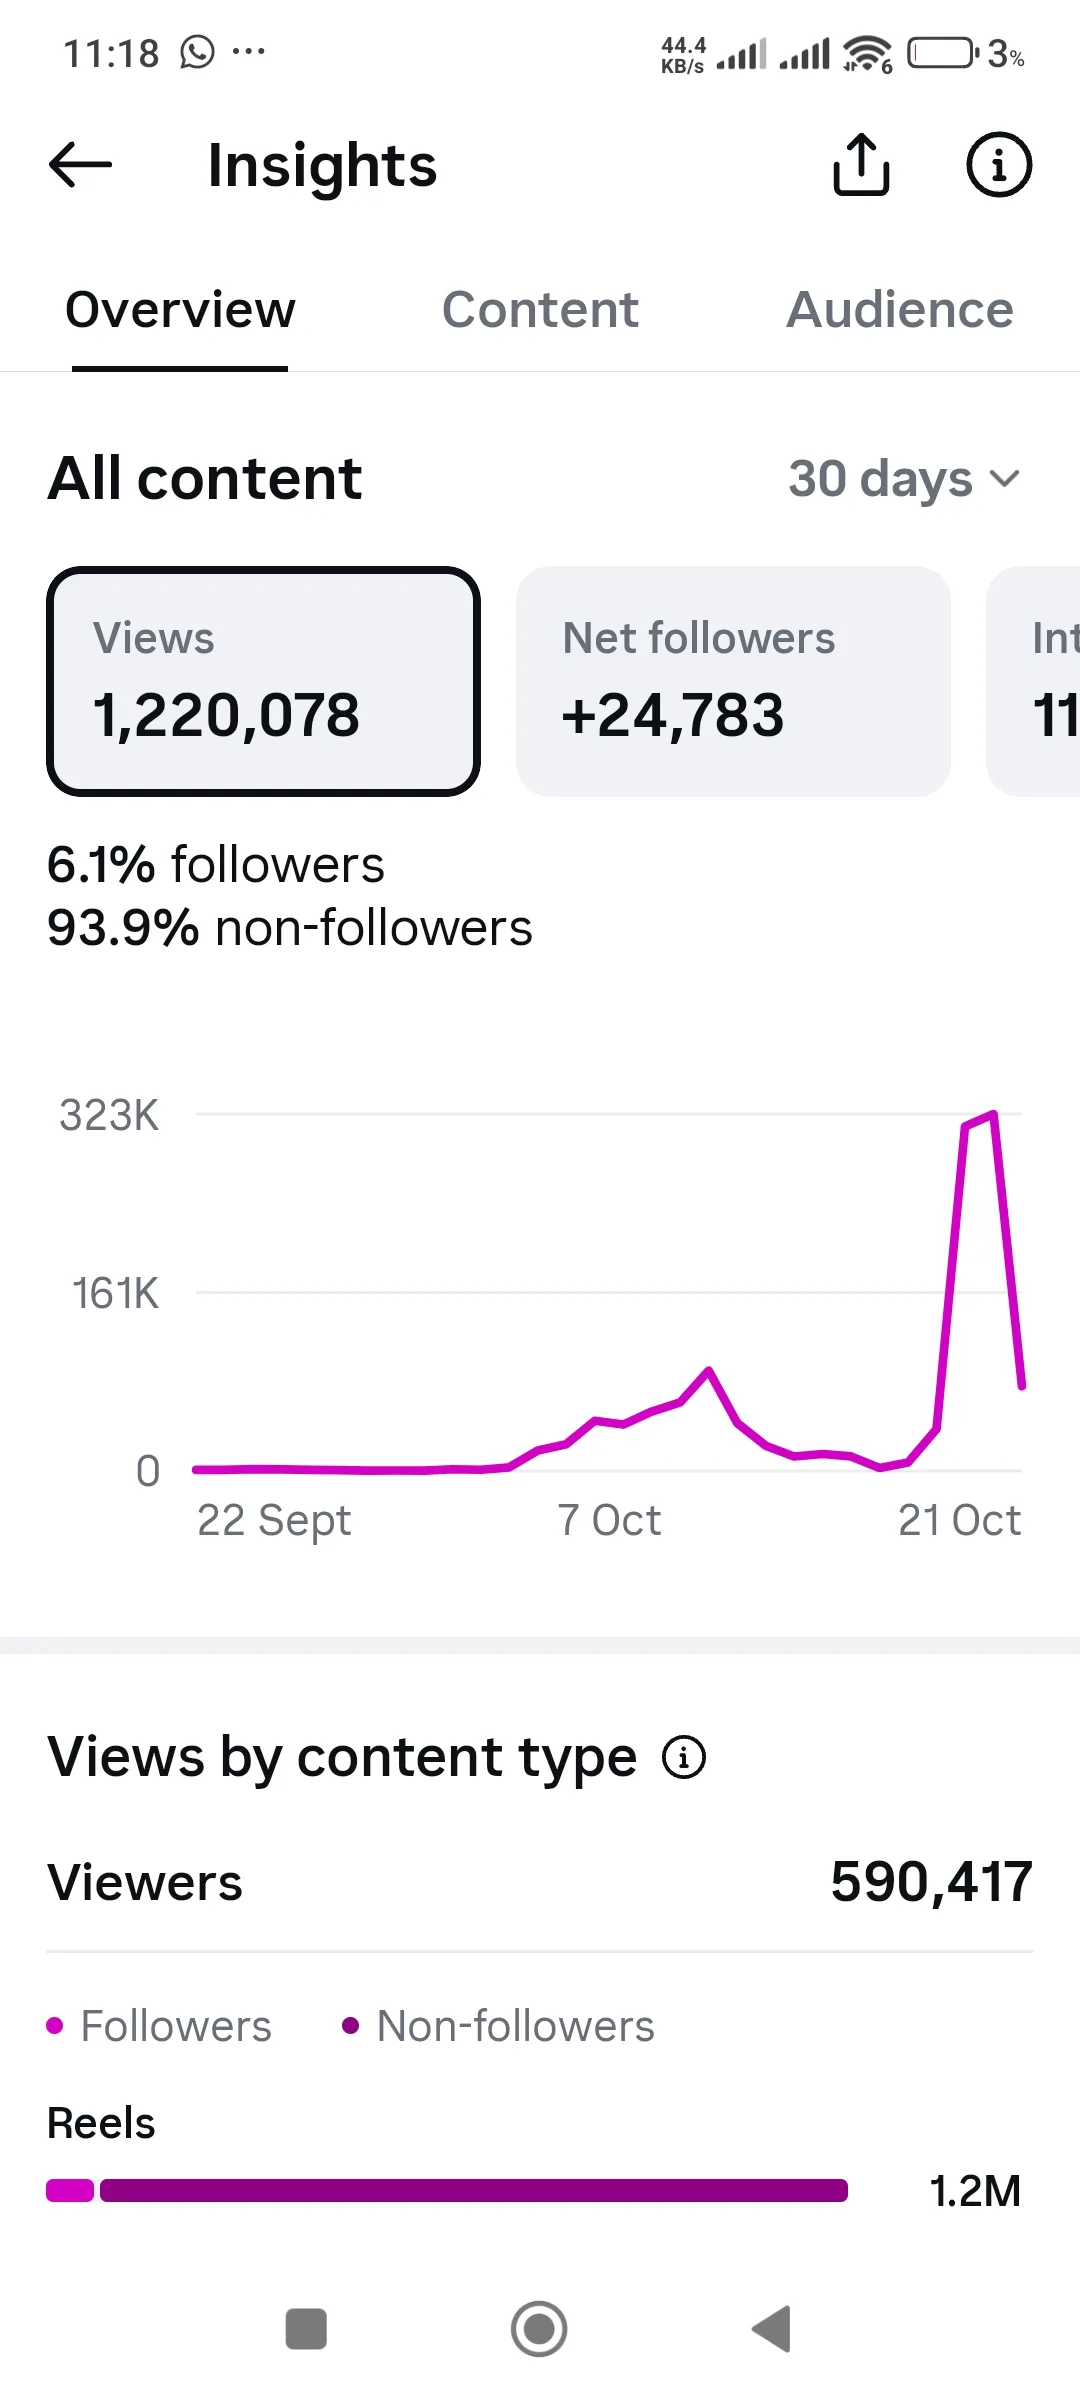
Task: Tap the info icon in header
Action: point(999,164)
